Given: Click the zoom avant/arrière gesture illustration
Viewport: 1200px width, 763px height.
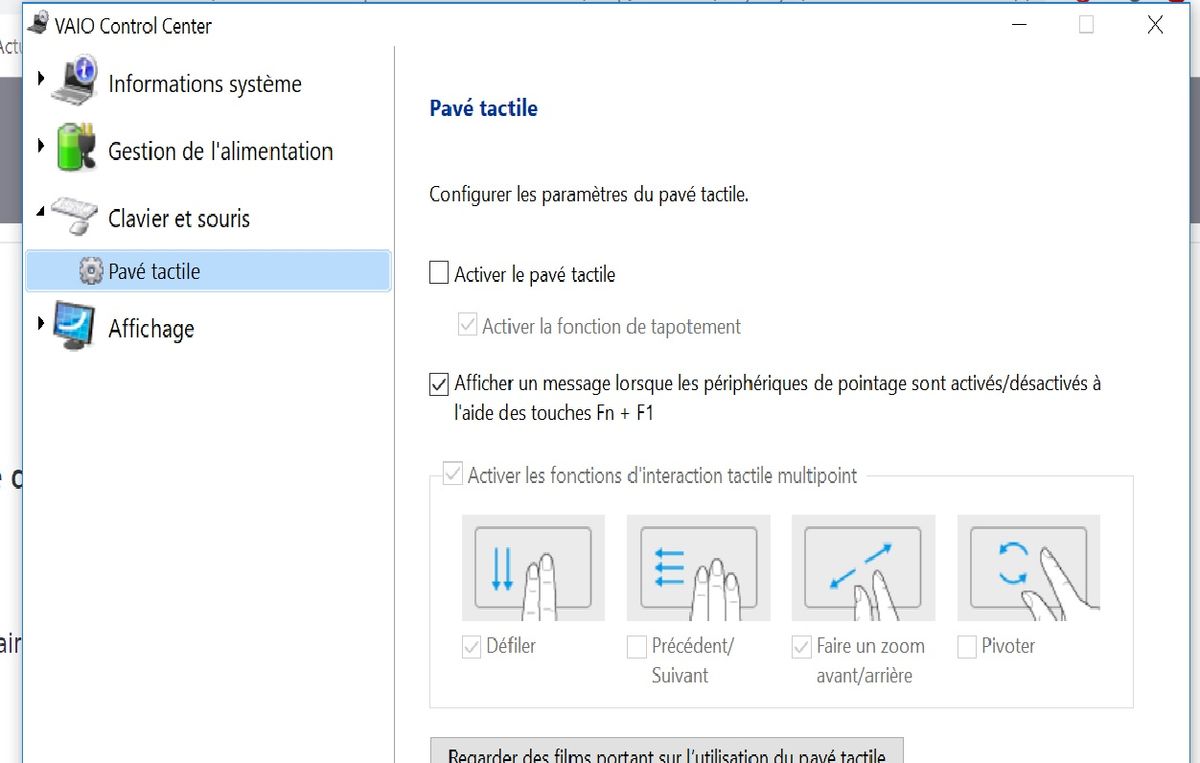Looking at the screenshot, I should [862, 567].
